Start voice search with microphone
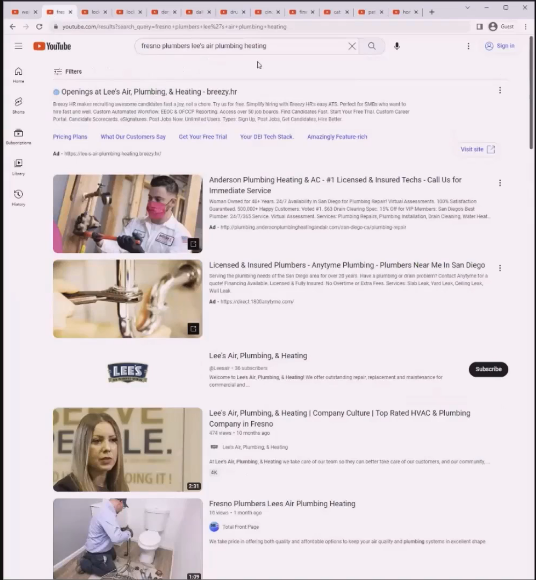 tap(397, 46)
